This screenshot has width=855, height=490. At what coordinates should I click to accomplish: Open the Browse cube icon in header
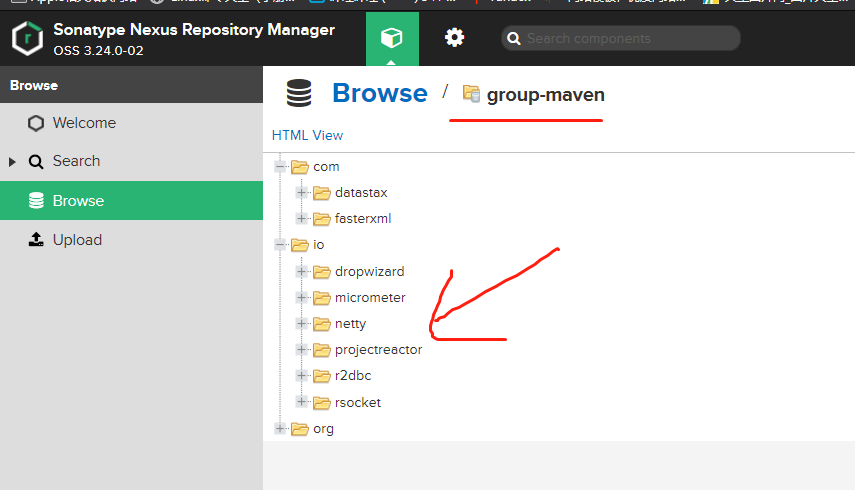(x=392, y=38)
